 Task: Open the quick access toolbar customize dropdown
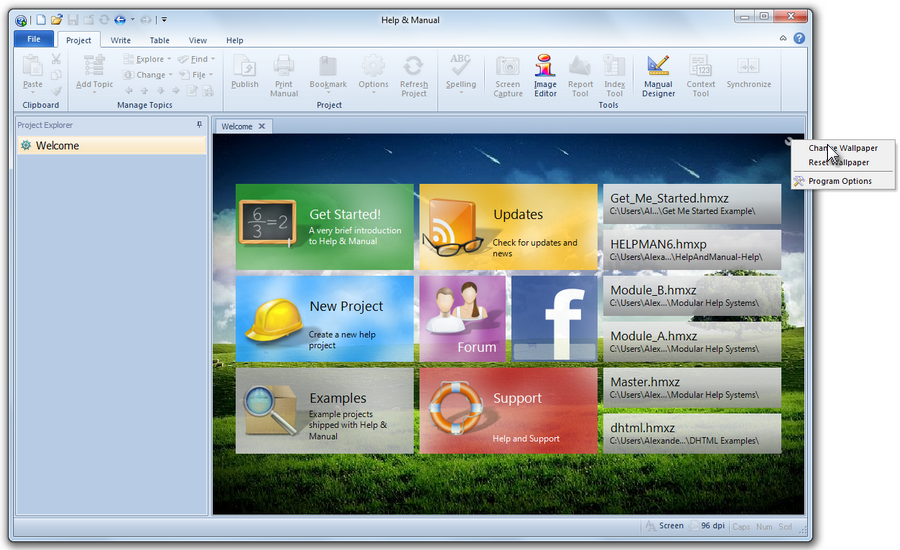[164, 20]
